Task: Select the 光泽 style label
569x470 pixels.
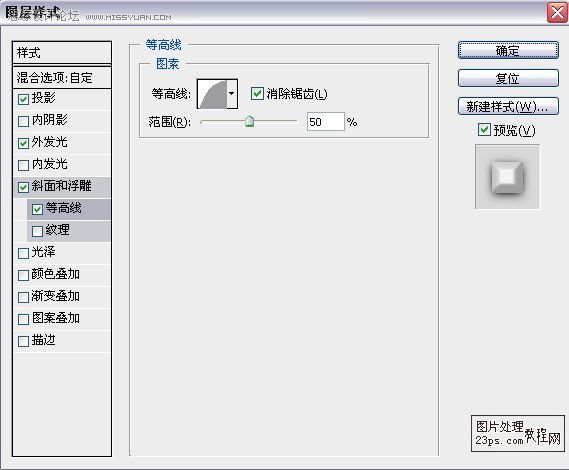Action: pyautogui.click(x=44, y=252)
